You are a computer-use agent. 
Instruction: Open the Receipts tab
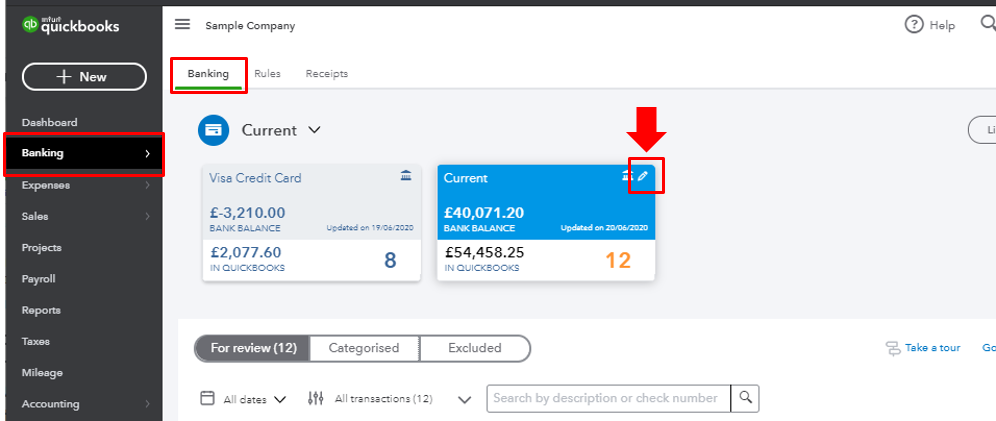pyautogui.click(x=327, y=74)
